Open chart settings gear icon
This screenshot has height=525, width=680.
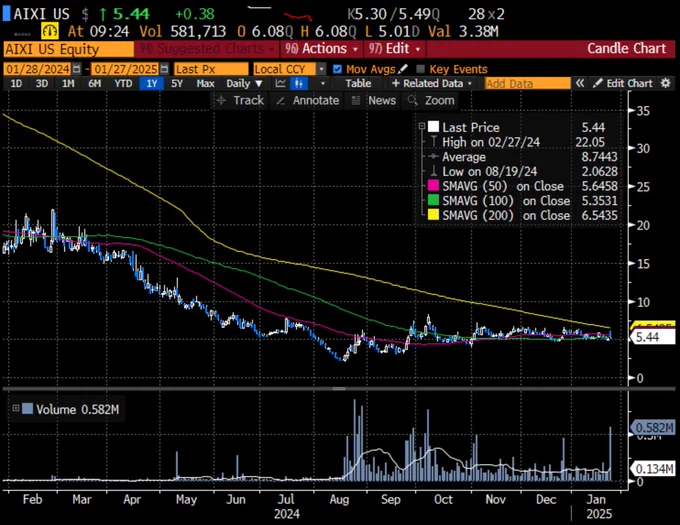665,83
